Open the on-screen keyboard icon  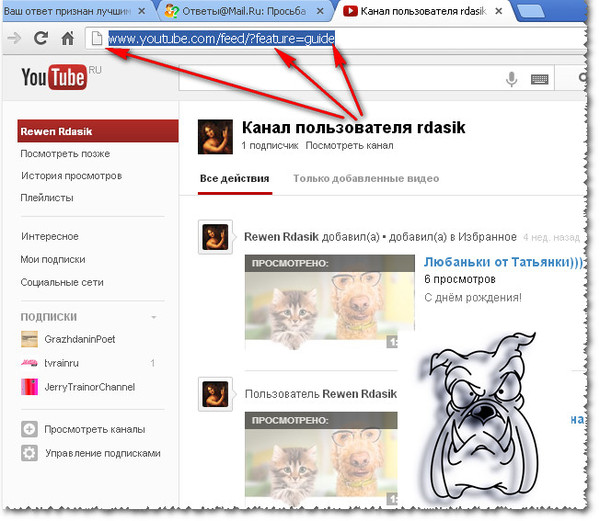(540, 79)
